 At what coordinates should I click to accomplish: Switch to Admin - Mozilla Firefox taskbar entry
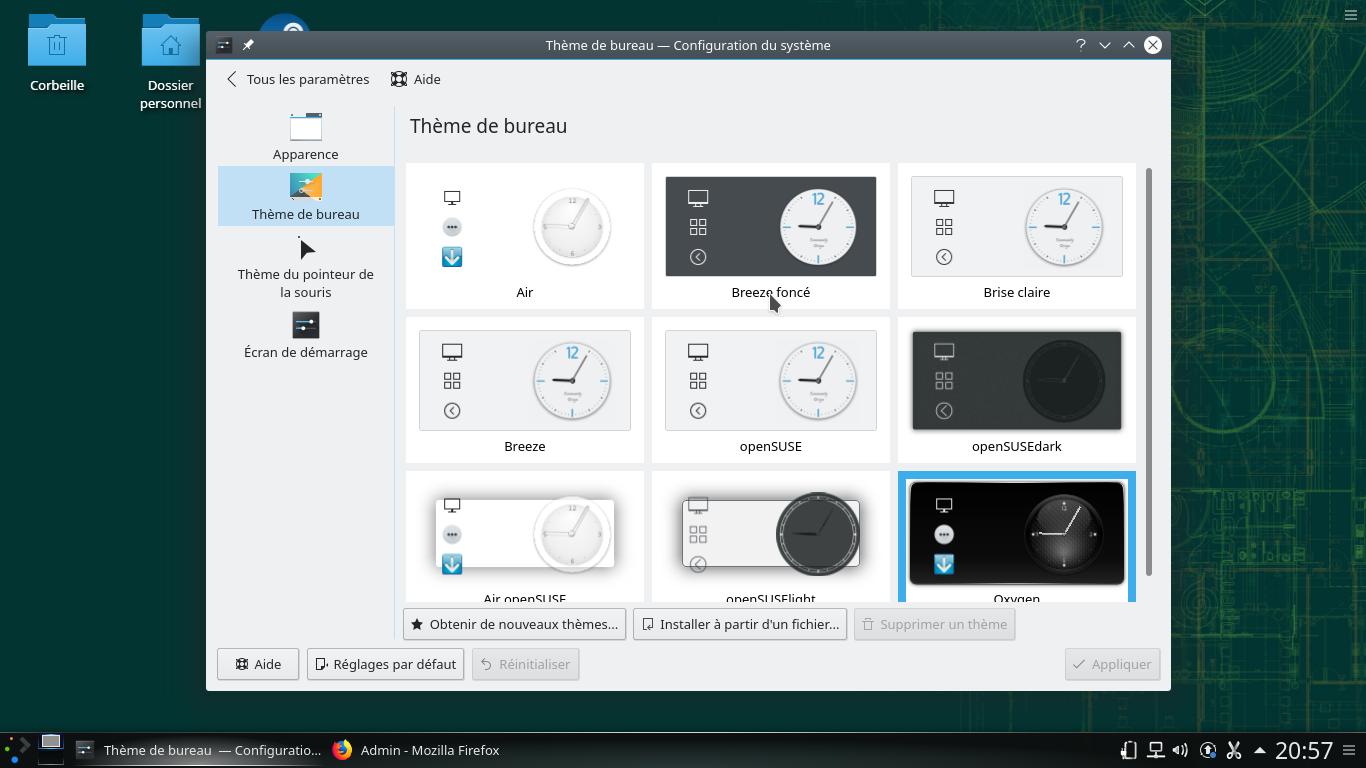(416, 750)
